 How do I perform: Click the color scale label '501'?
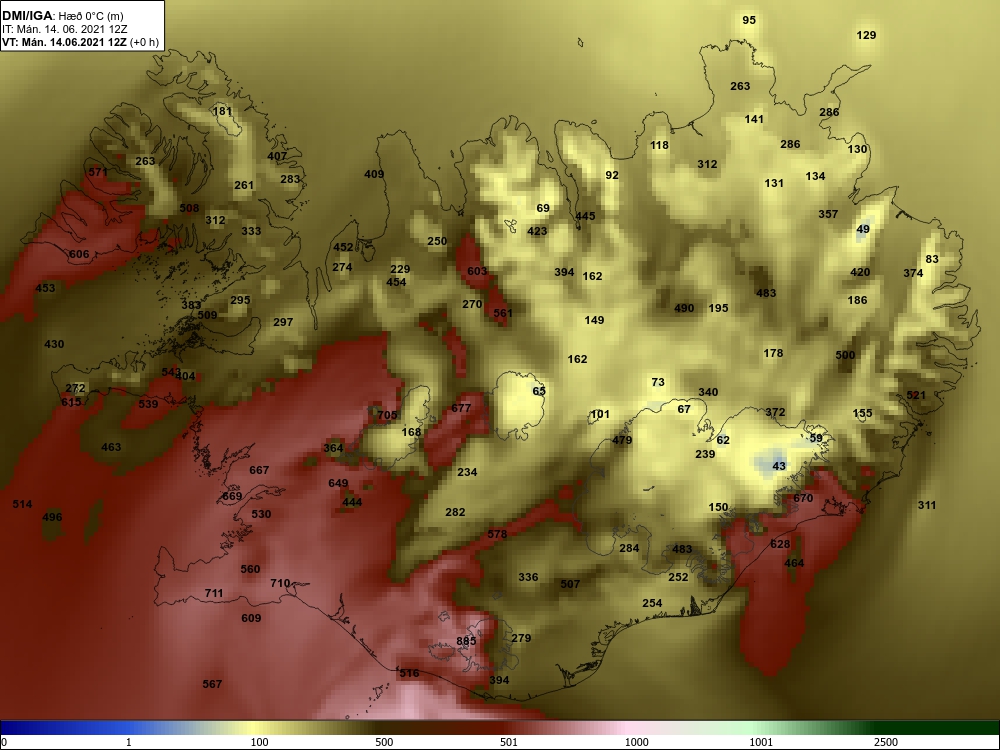point(508,742)
